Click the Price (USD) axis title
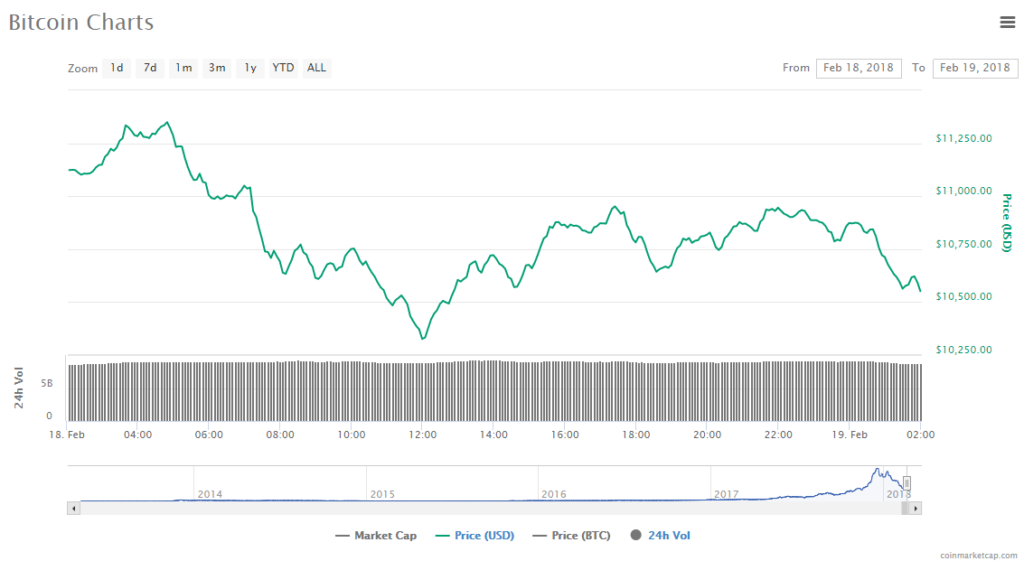Screen dimensions: 1024x561 point(1007,223)
